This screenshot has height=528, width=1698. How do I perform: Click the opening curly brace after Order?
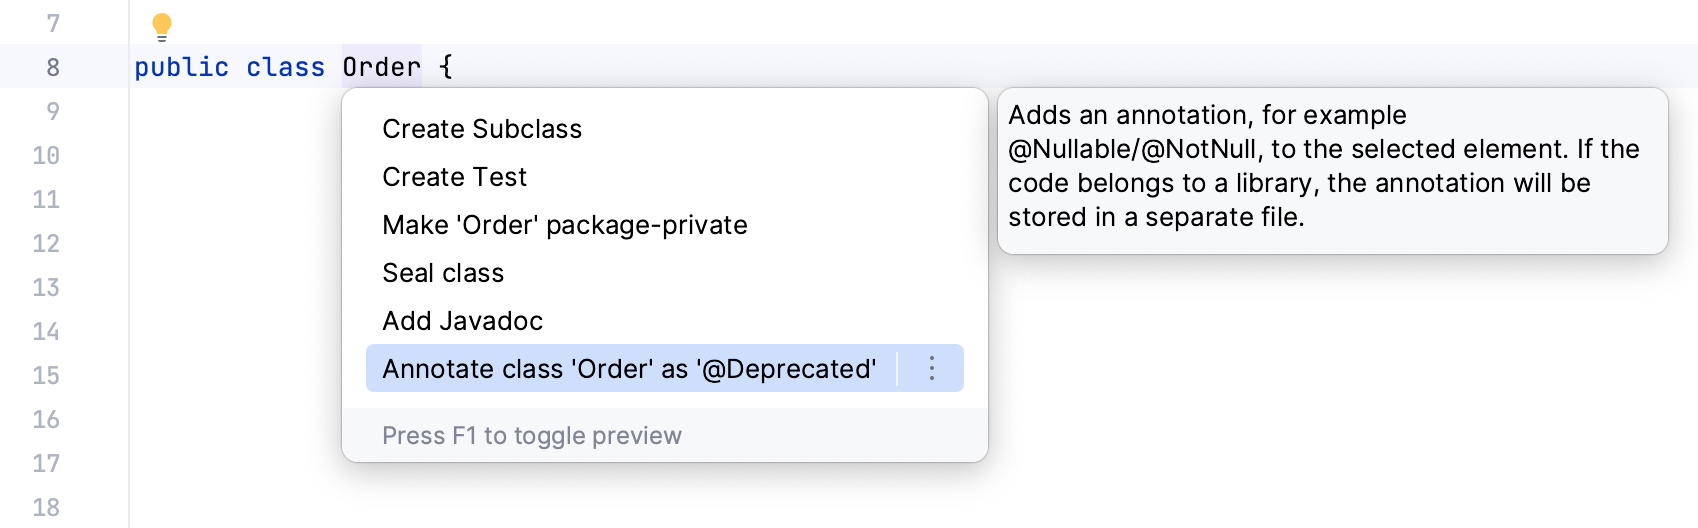point(446,67)
